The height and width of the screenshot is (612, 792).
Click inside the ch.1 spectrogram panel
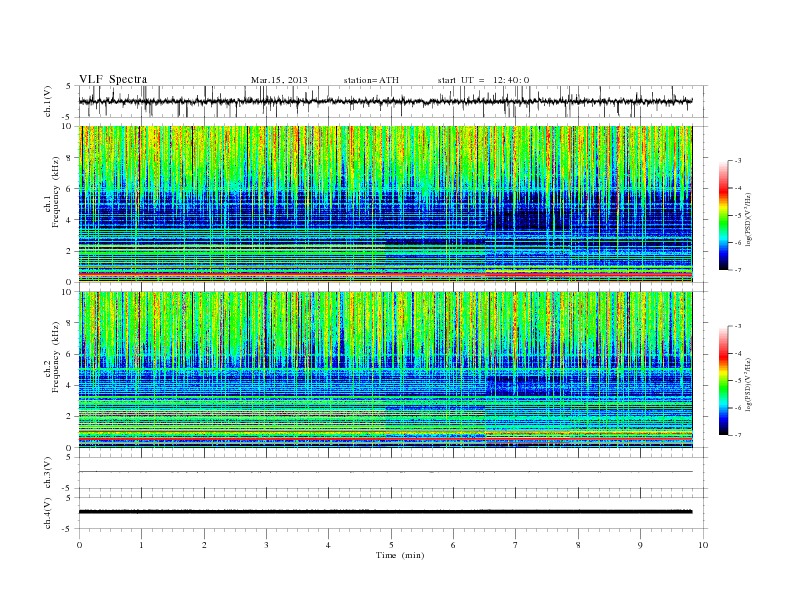pyautogui.click(x=385, y=204)
